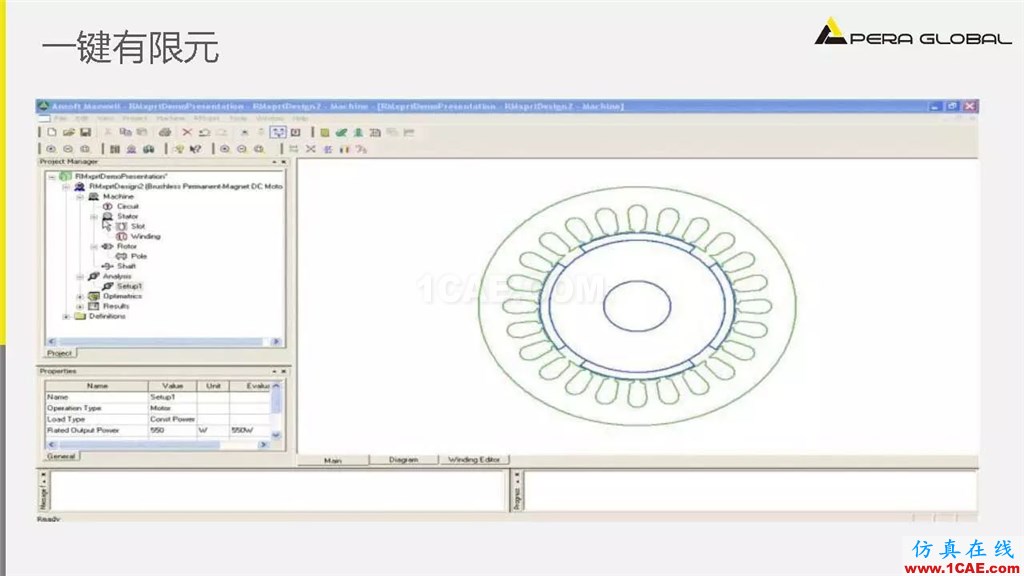Viewport: 1024px width, 576px height.
Task: Click the Cut toolbar icon
Action: (x=108, y=133)
